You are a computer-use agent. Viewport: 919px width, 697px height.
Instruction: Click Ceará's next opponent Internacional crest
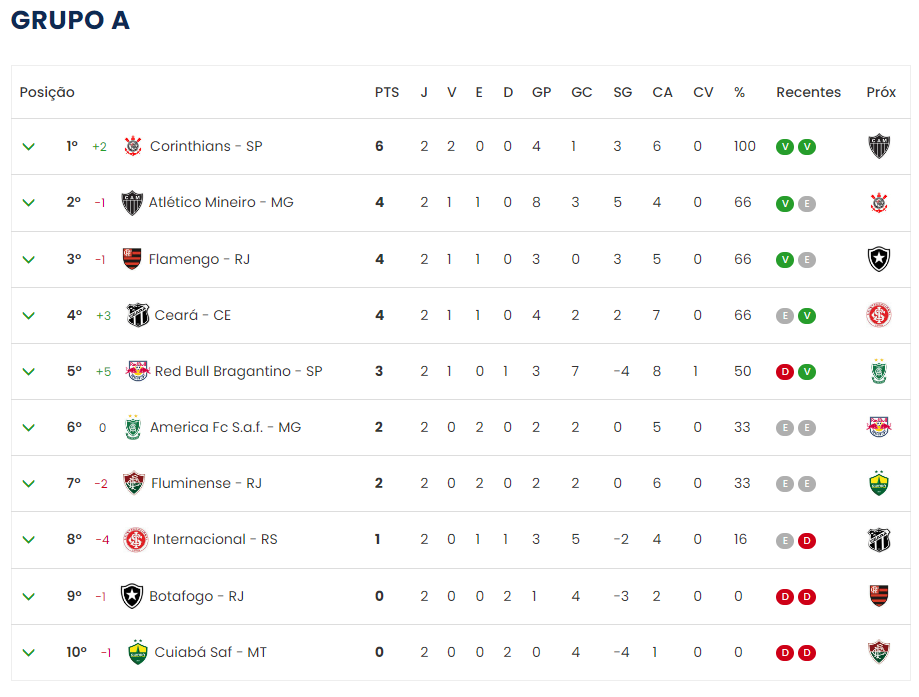pyautogui.click(x=879, y=315)
